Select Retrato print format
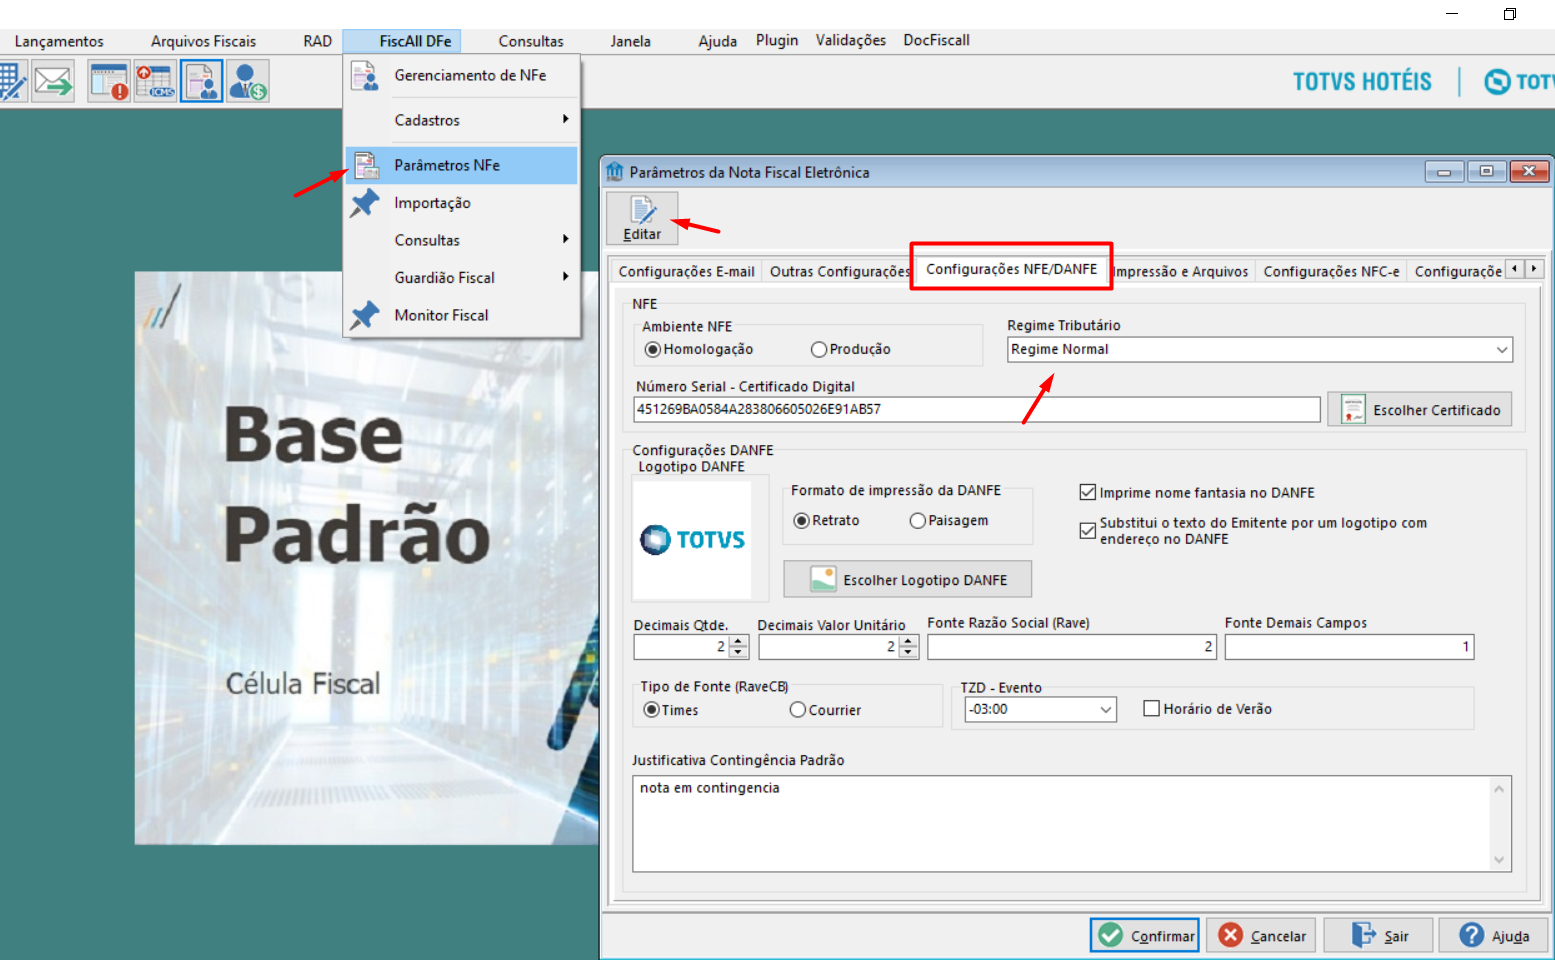 [801, 521]
